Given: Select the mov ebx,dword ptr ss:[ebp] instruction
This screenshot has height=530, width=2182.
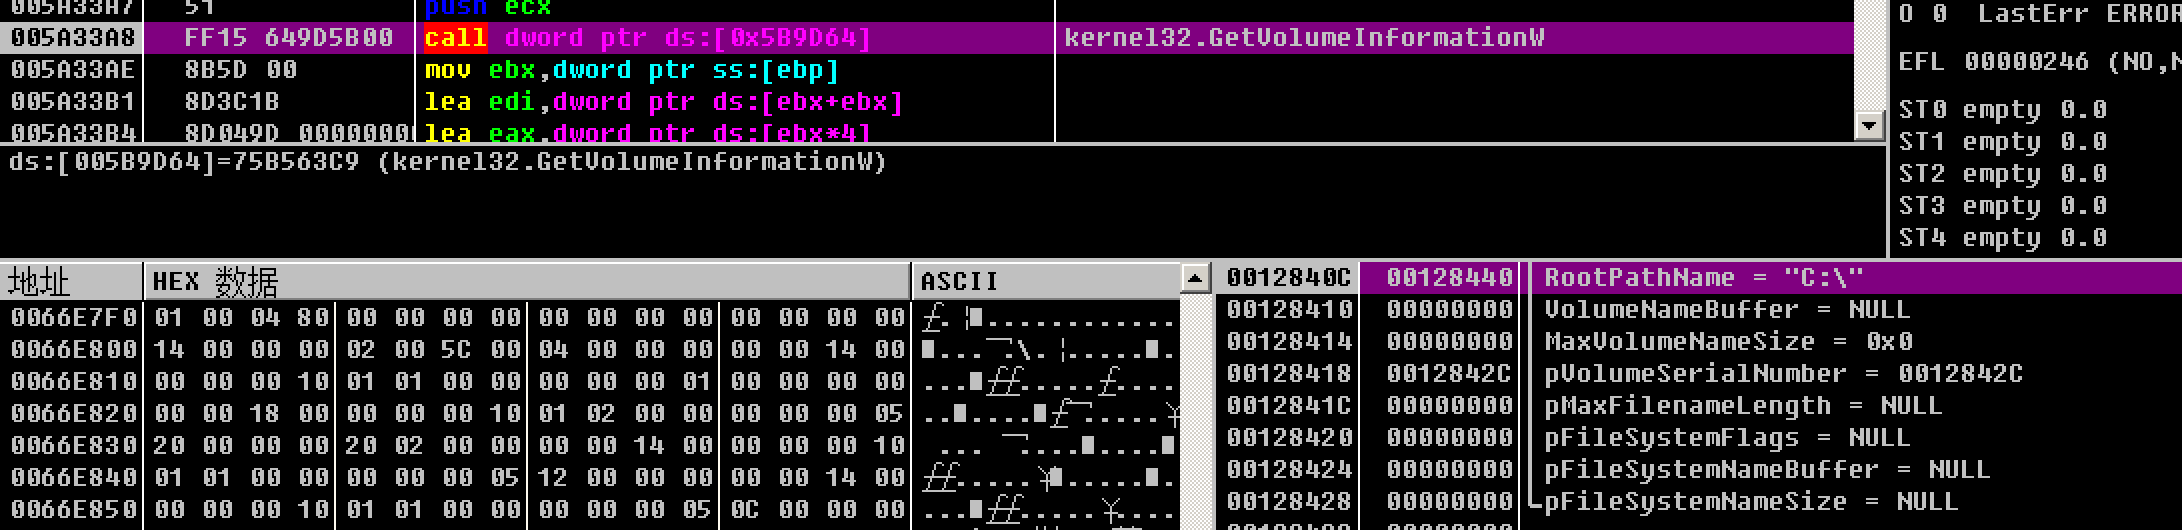Looking at the screenshot, I should click(631, 70).
